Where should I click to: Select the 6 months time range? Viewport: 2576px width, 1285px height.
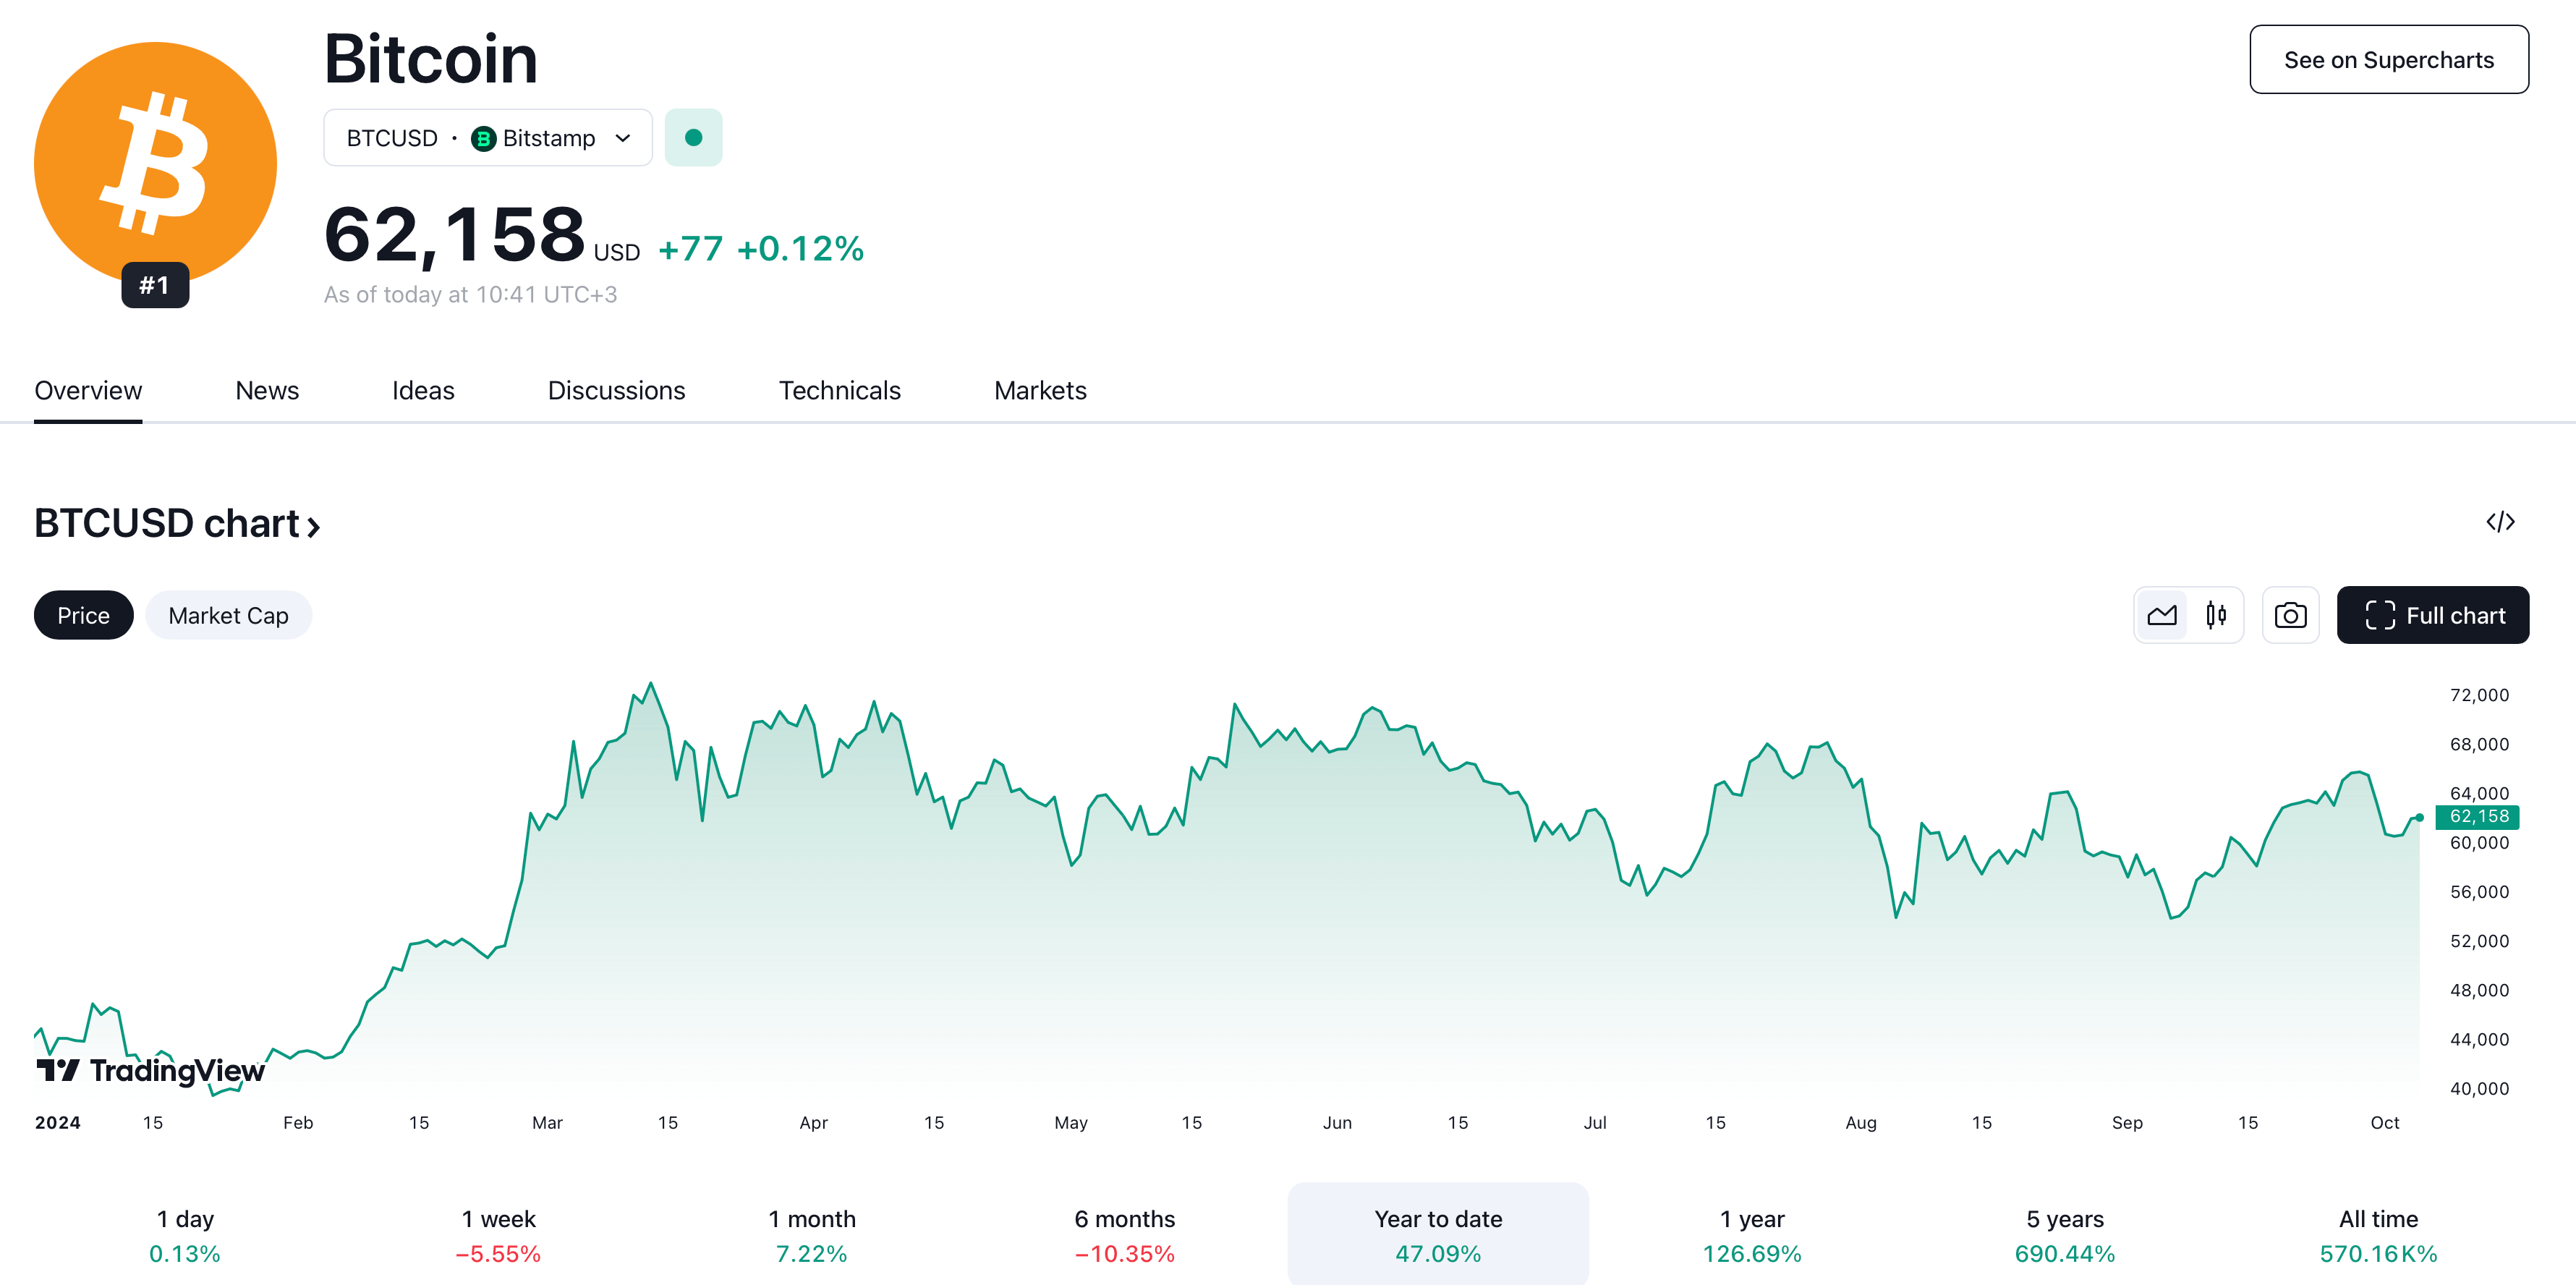click(1124, 1235)
